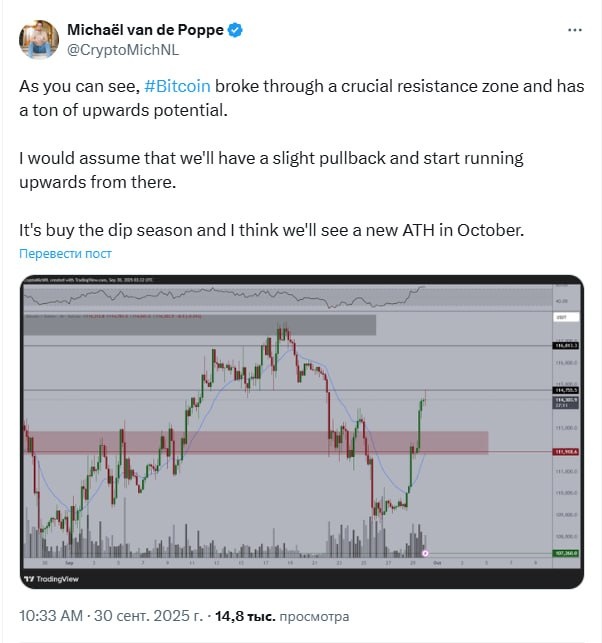Screen dimensions: 602x643
Task: Click the black 114,755.5 price label
Action: 566,390
